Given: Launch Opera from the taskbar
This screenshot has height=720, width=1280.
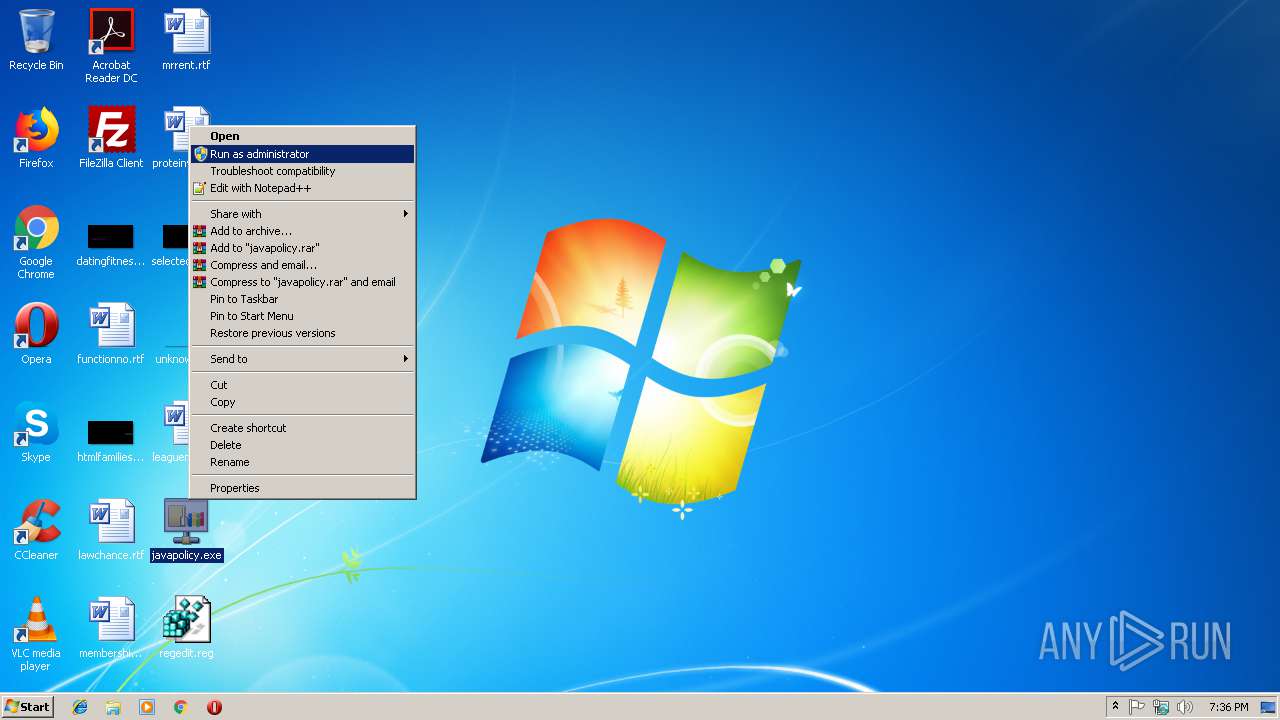Looking at the screenshot, I should coord(214,707).
